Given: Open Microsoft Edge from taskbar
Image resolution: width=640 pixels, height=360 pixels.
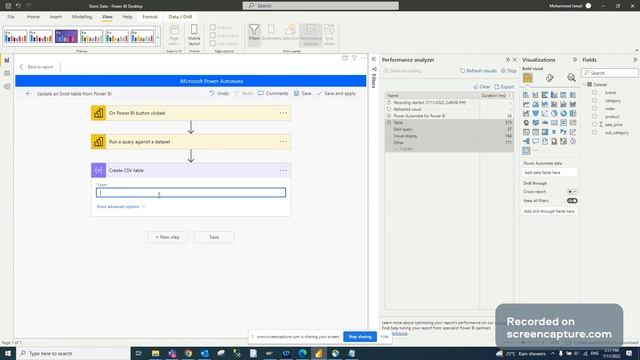Looking at the screenshot, I should coord(302,353).
